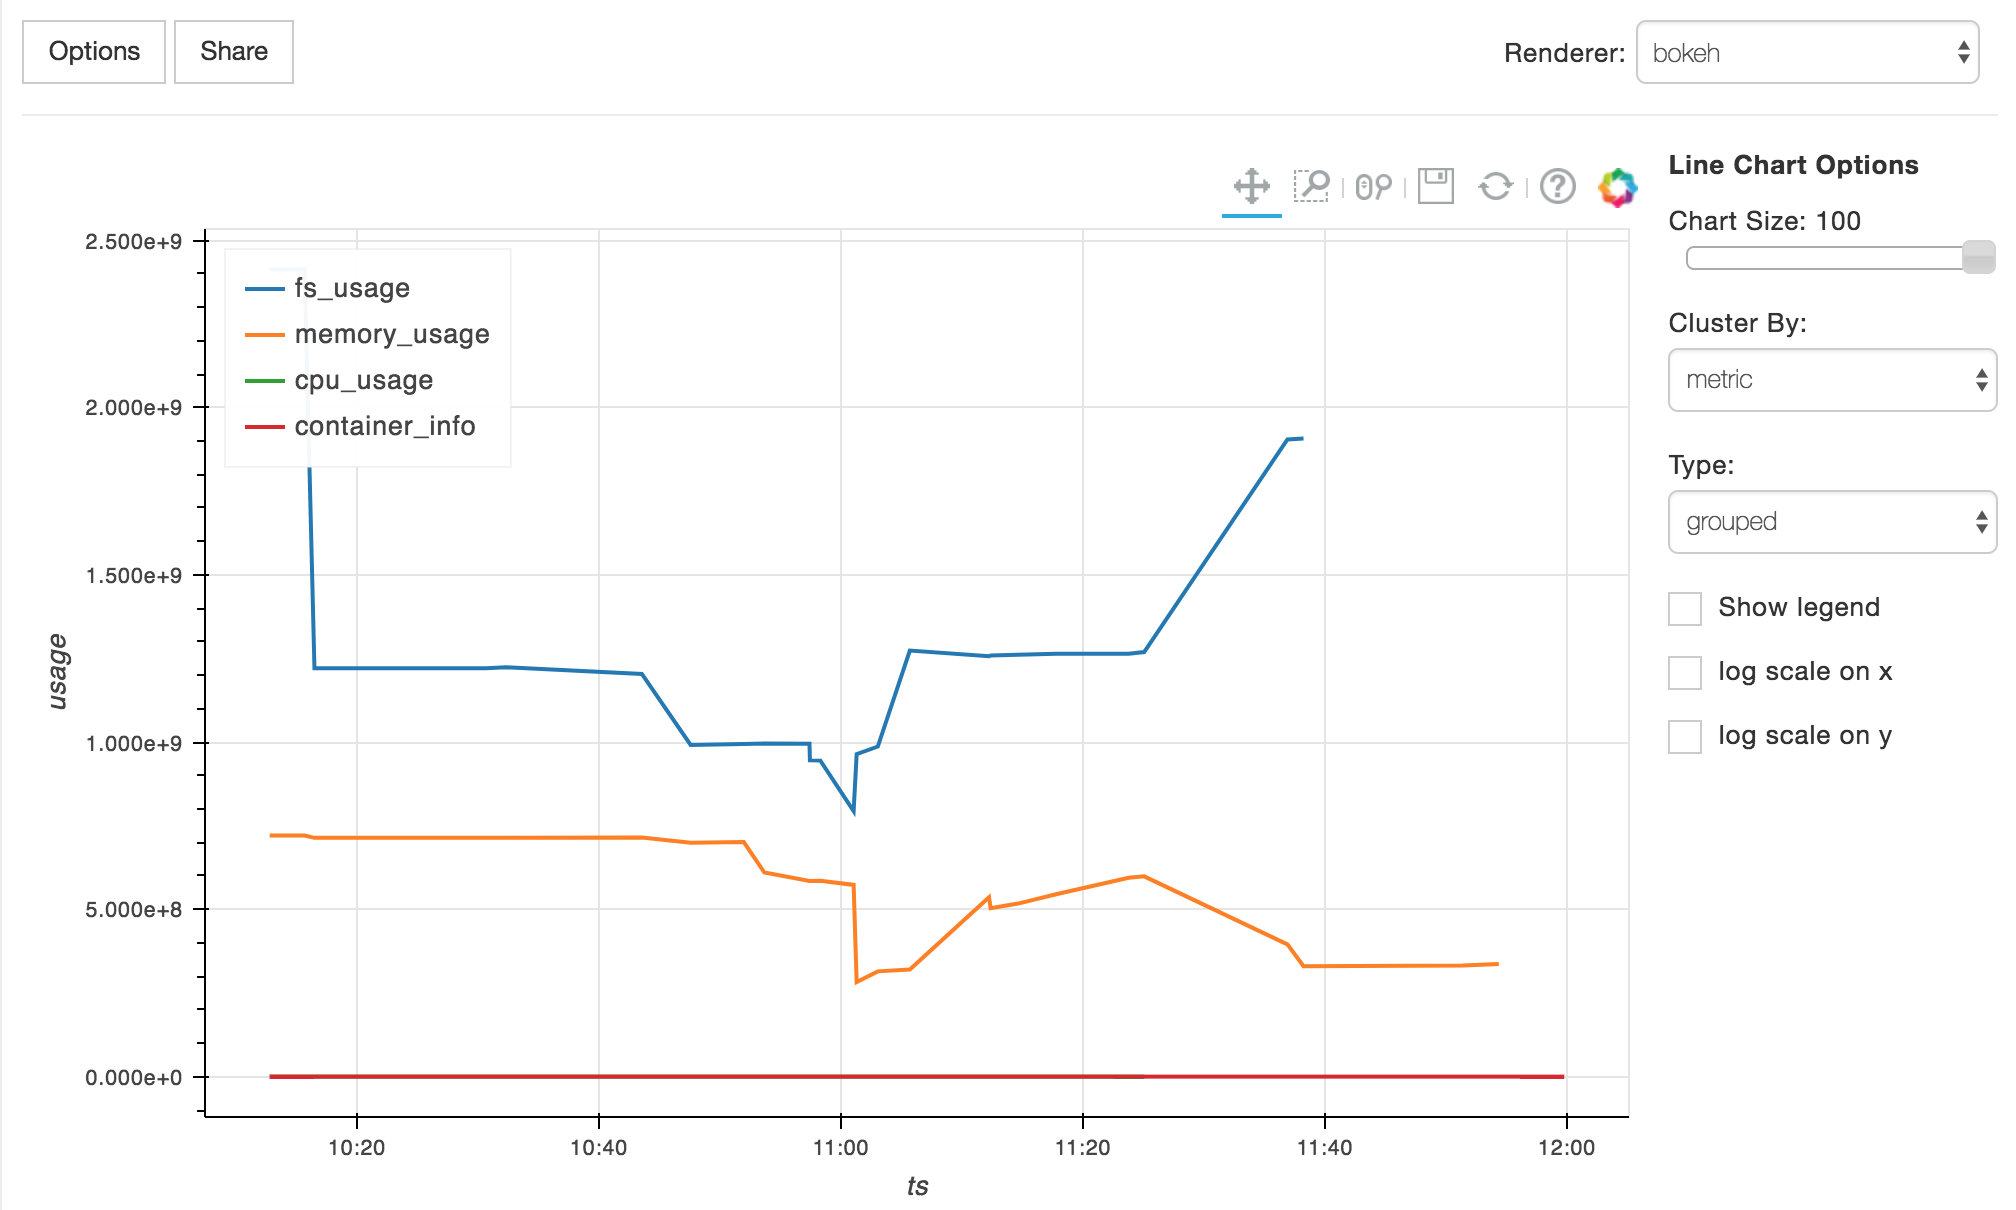This screenshot has width=2016, height=1210.
Task: Enable the Wheel Zoom tool
Action: pos(1373,187)
